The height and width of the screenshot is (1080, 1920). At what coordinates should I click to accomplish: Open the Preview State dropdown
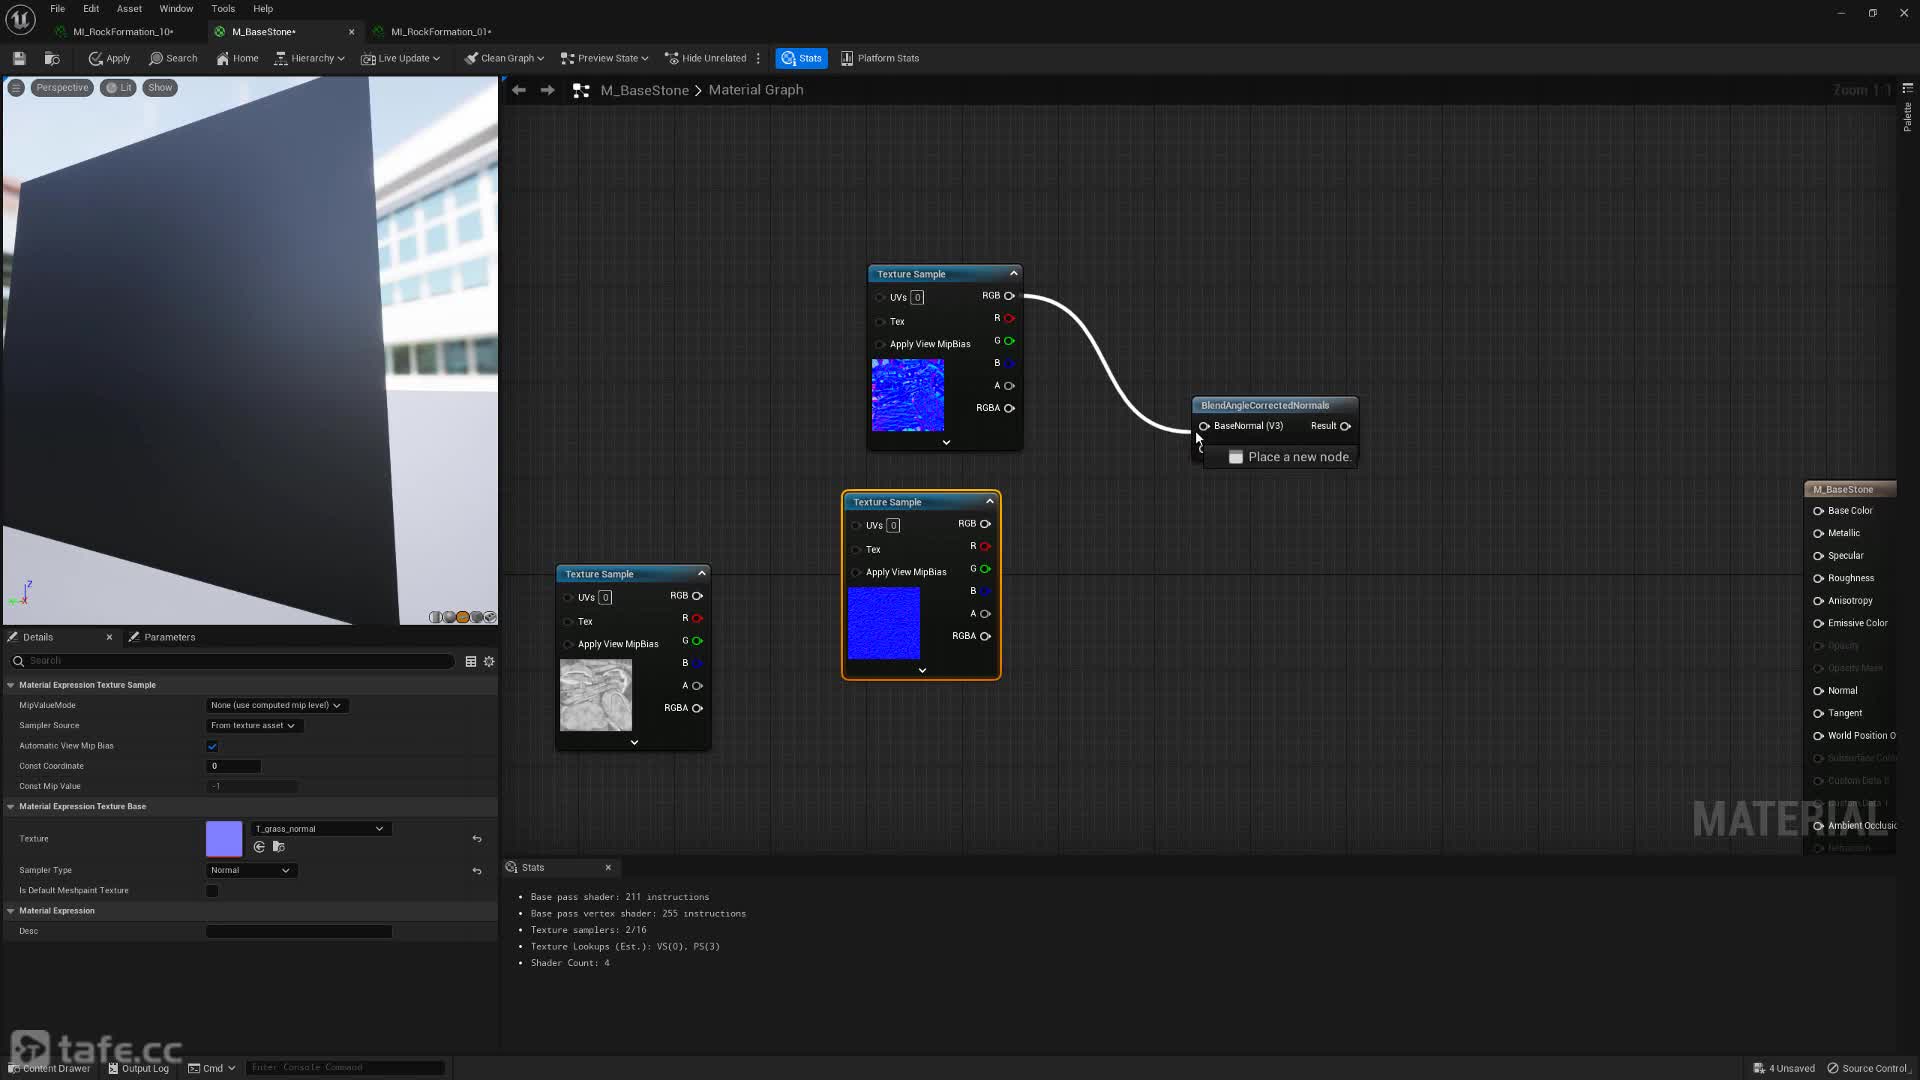604,58
